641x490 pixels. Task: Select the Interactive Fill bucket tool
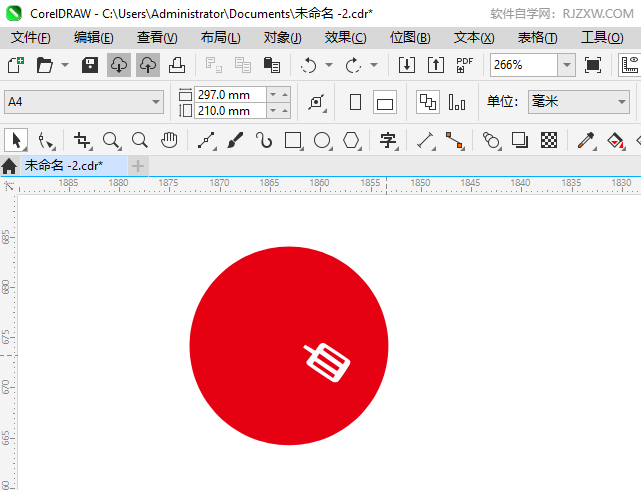pos(616,141)
